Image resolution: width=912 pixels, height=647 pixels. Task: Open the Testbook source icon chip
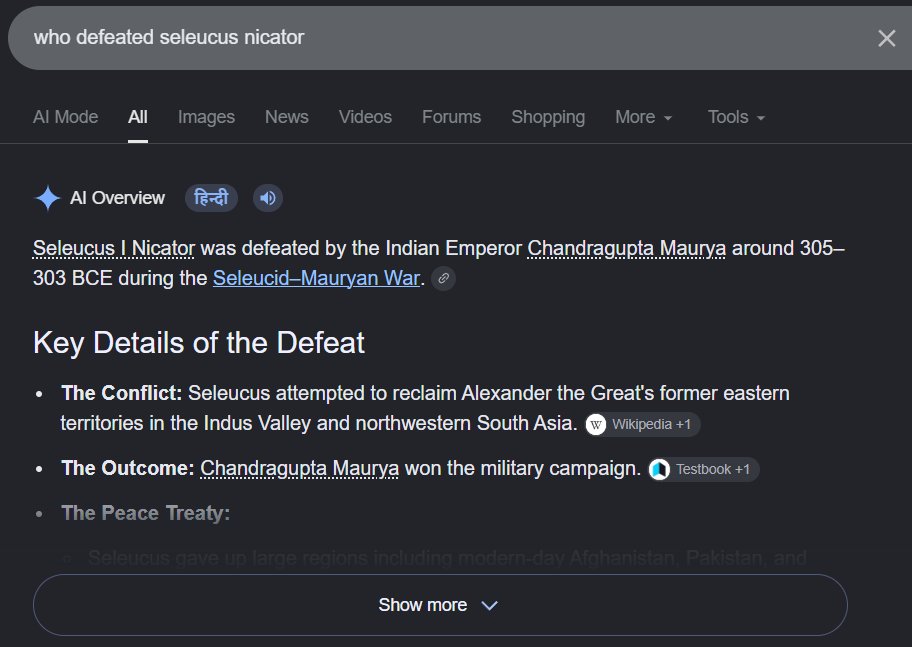(x=703, y=470)
